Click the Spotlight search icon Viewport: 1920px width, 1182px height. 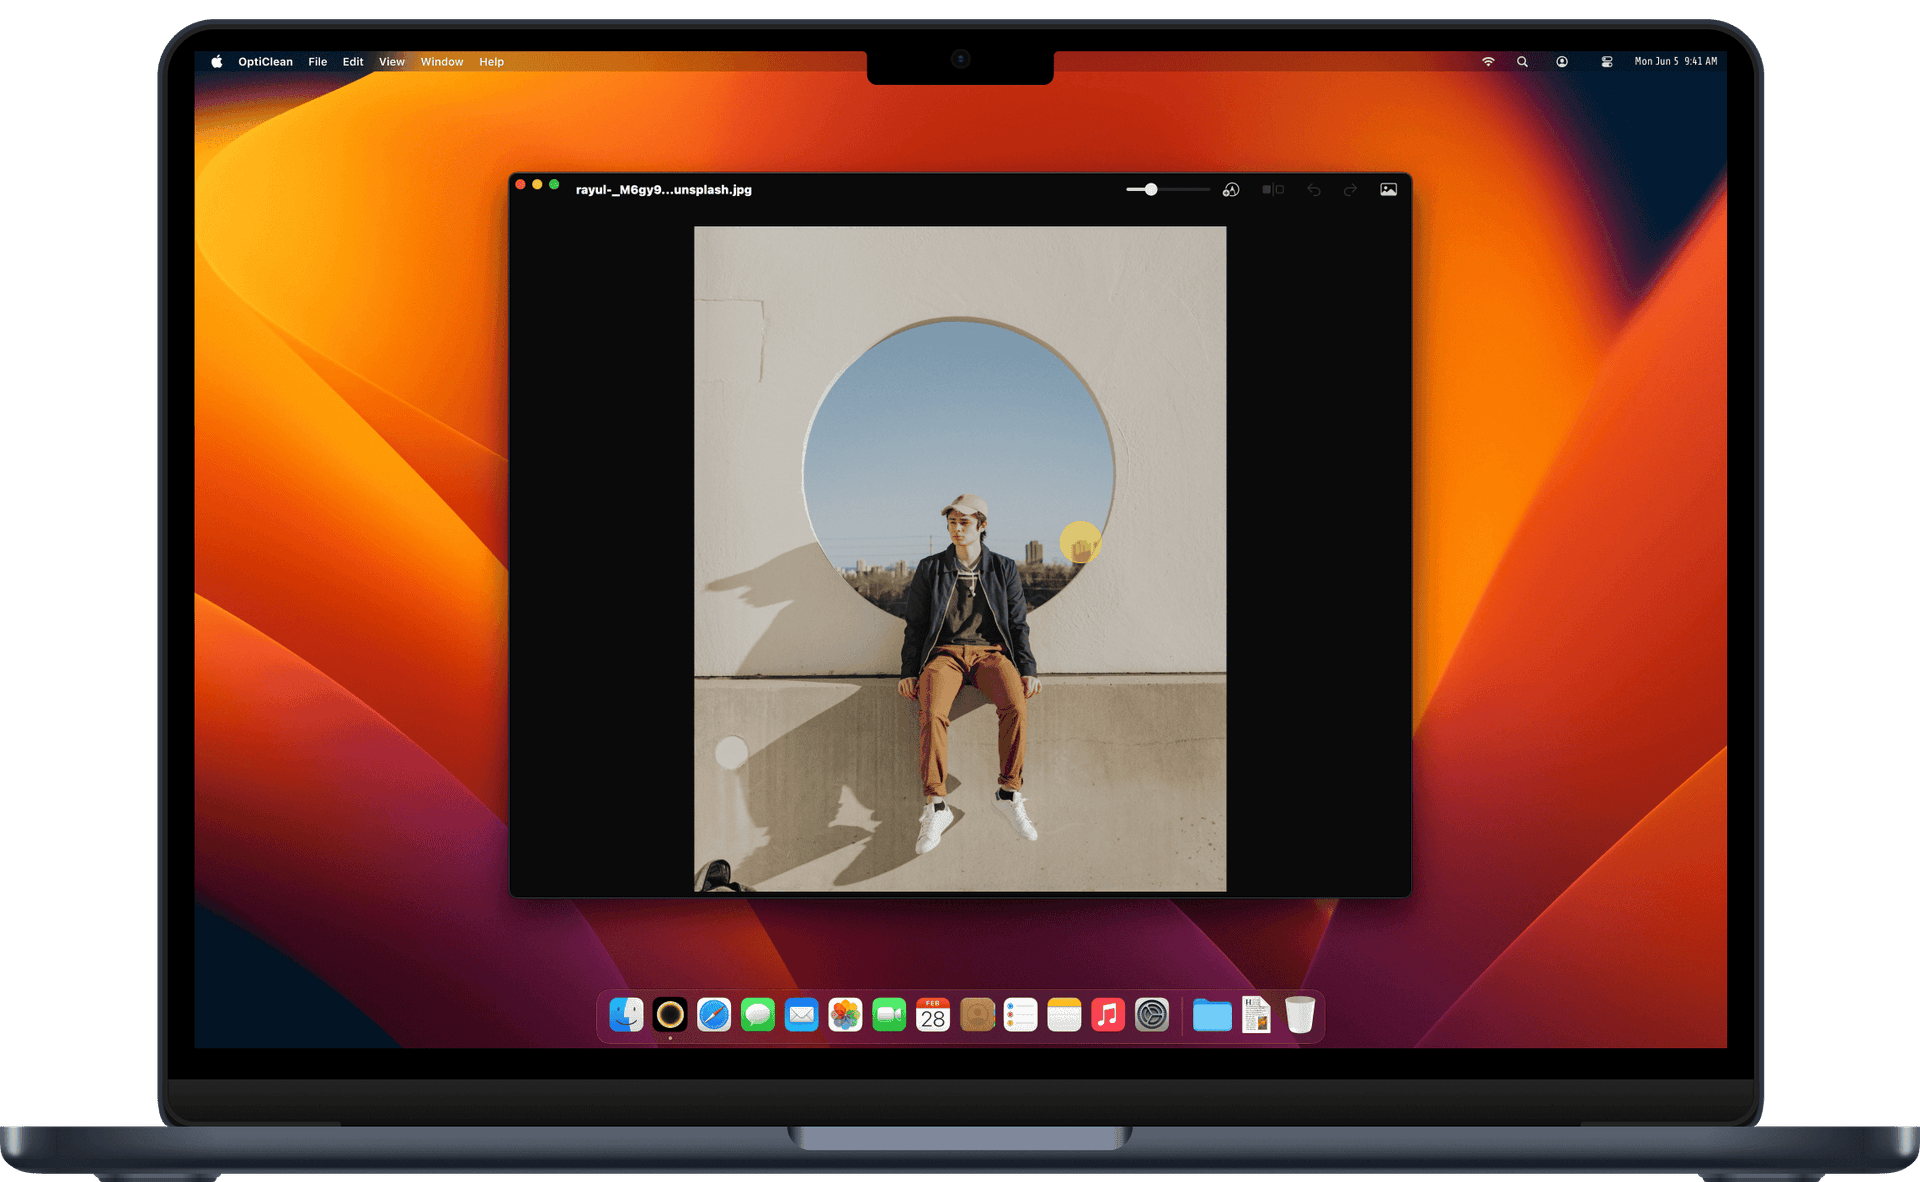1522,62
